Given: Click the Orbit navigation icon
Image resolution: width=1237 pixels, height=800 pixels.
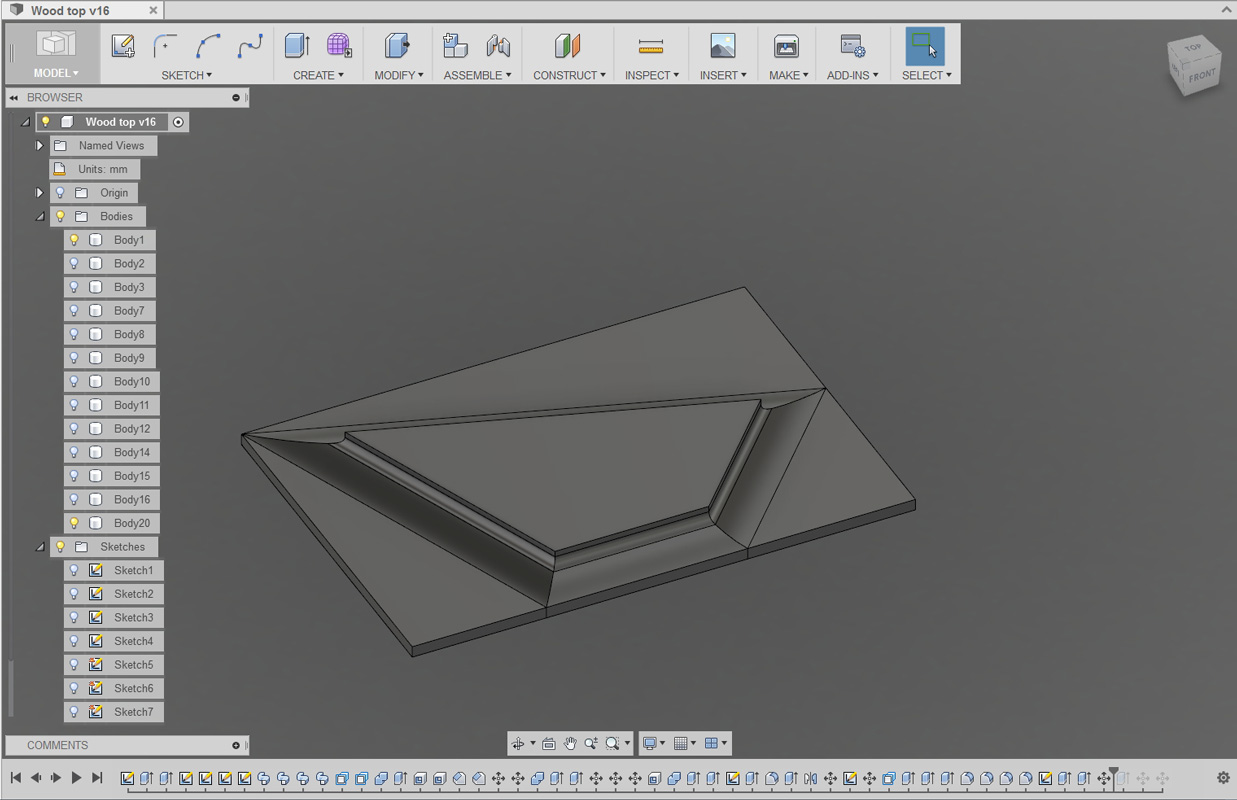Looking at the screenshot, I should coord(518,743).
